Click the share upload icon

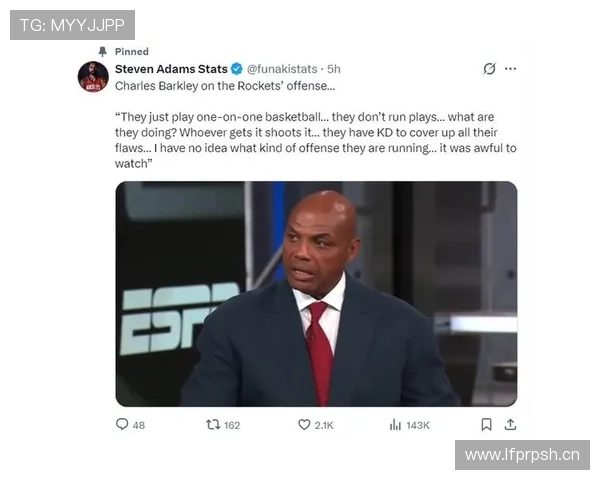510,424
